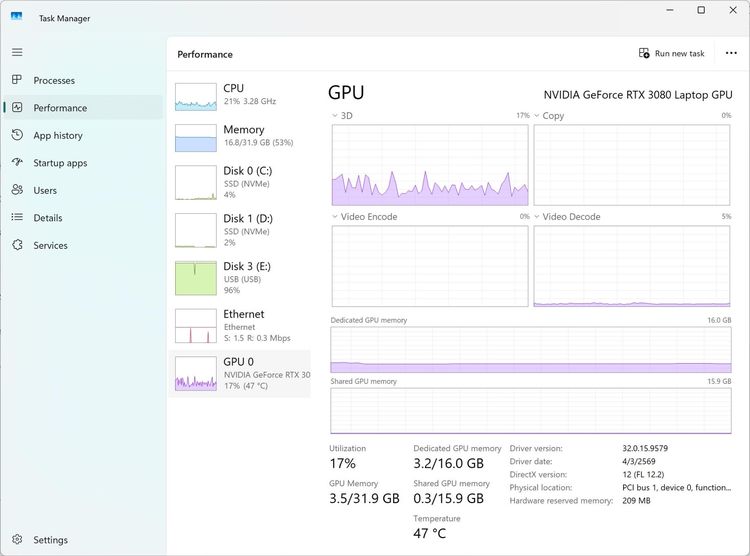Click the PCI bus 1 physical location value

[676, 487]
